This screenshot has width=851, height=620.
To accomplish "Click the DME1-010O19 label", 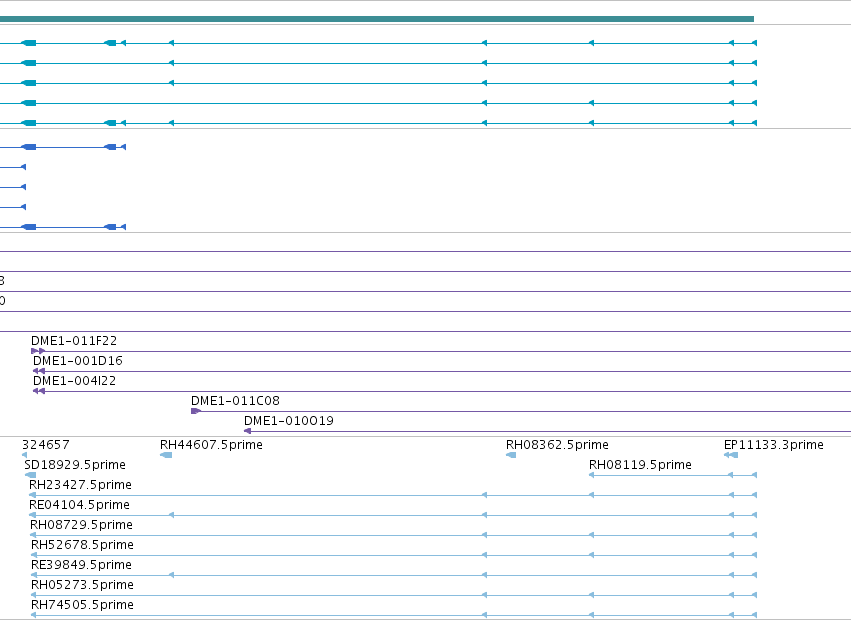I will click(x=289, y=421).
